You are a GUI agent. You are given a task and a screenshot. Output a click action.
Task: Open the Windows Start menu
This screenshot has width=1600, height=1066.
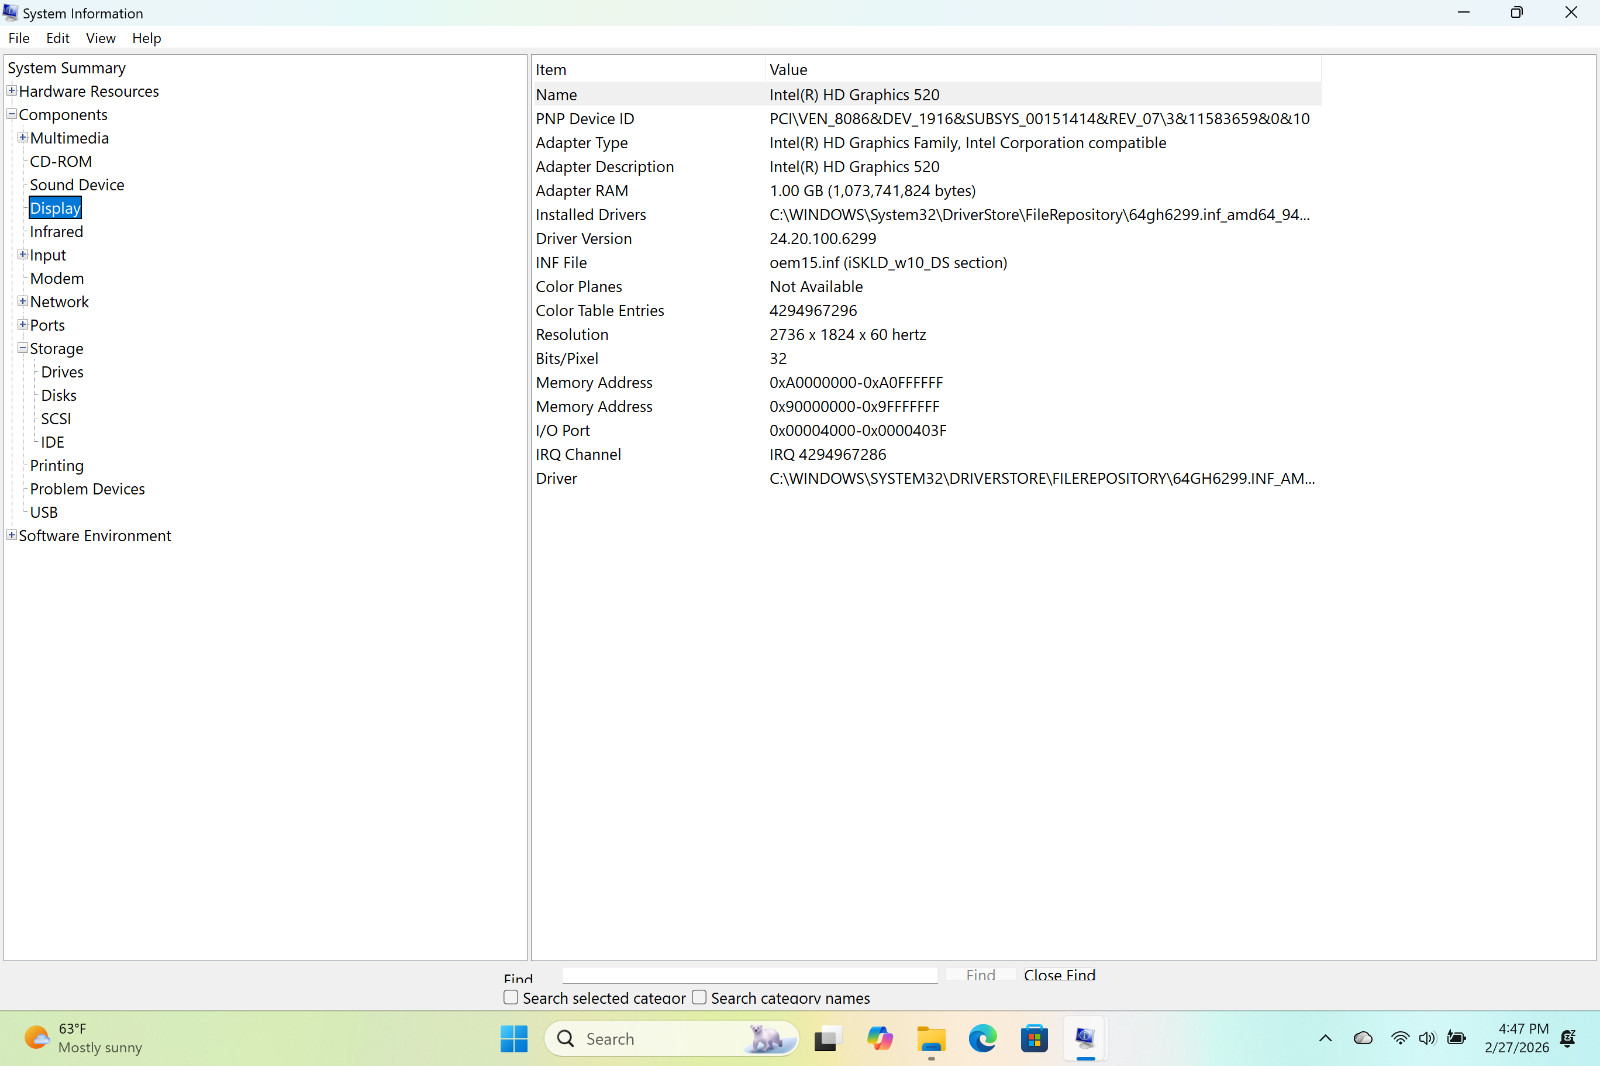tap(514, 1039)
